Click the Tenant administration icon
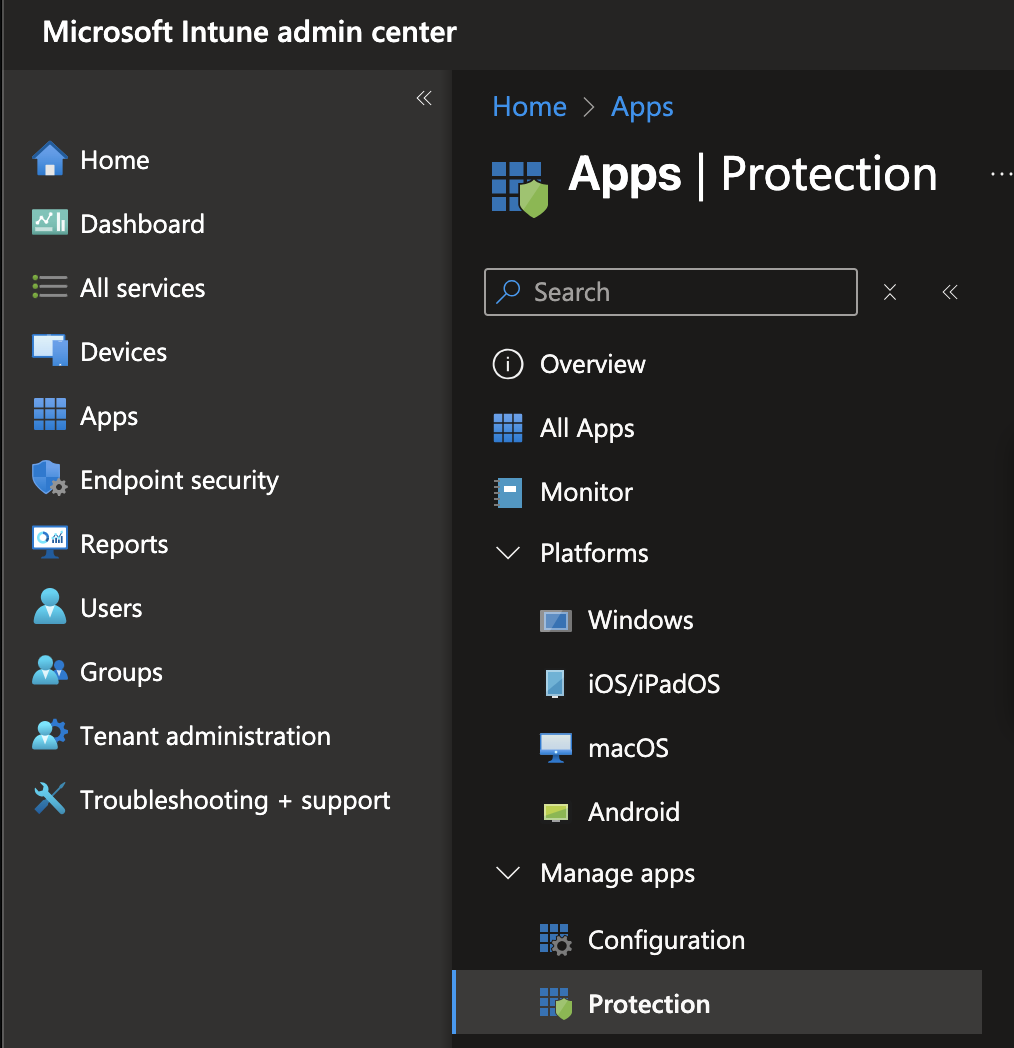The height and width of the screenshot is (1048, 1014). click(x=48, y=735)
